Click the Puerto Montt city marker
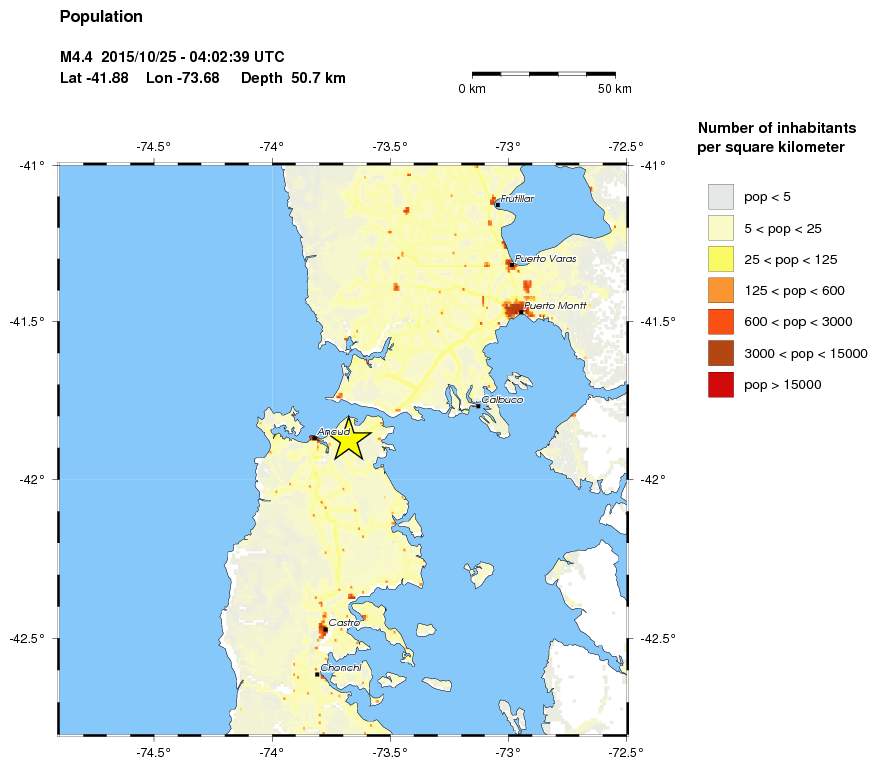878x767 pixels. pos(520,311)
